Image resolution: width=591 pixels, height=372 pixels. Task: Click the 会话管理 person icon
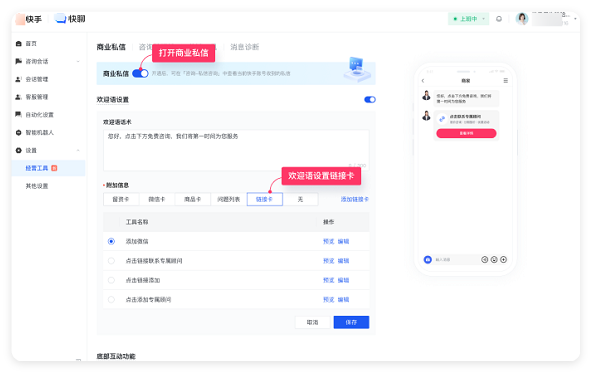click(x=18, y=79)
